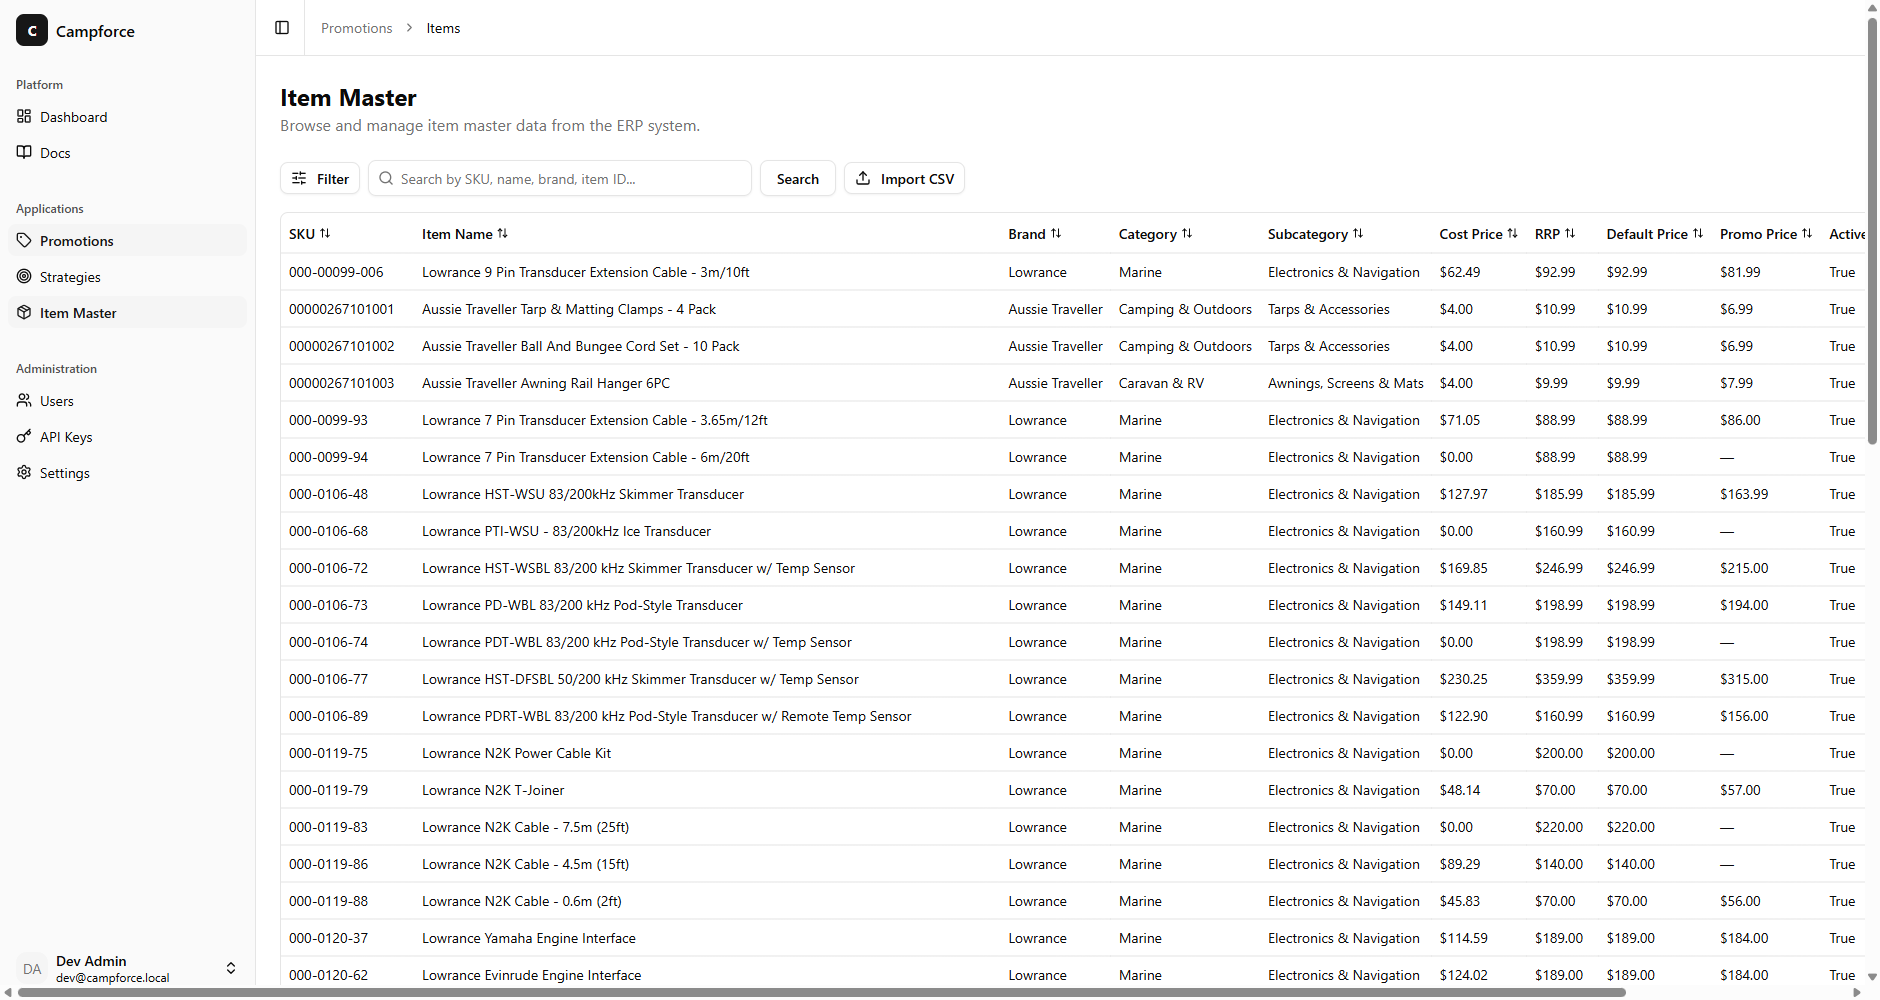
Task: Click 'Lowrance N2K Power Cable Kit'
Action: pos(516,753)
